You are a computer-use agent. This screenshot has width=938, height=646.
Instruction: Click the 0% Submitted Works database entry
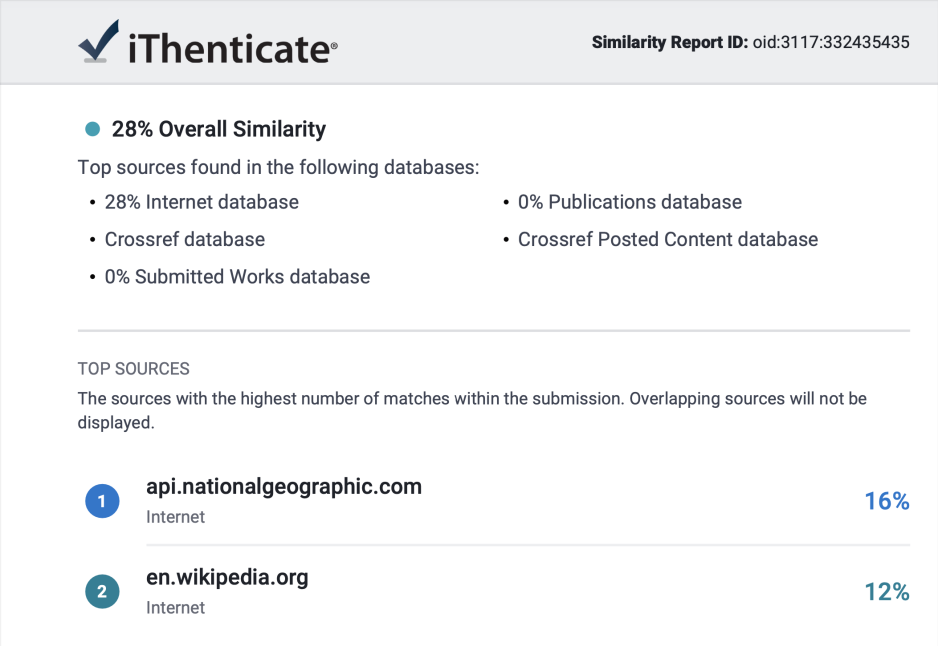point(237,277)
